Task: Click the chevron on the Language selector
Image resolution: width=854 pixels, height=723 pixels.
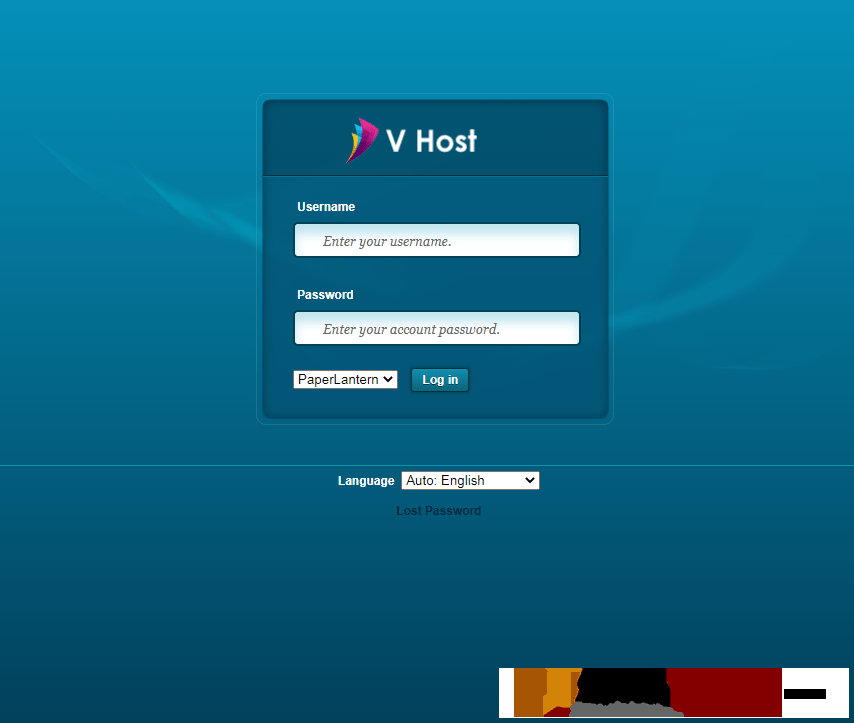Action: point(530,481)
